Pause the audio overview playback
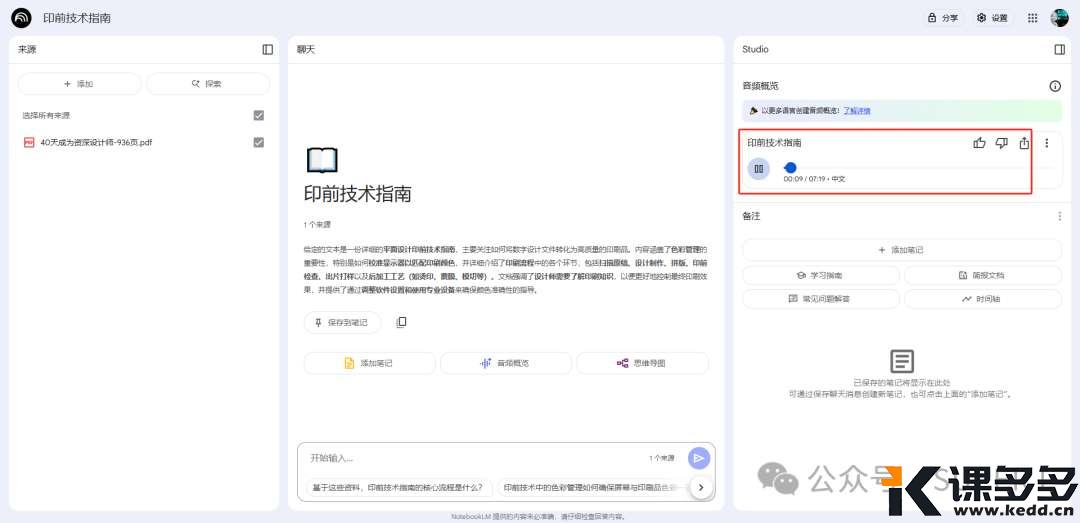 tap(759, 169)
